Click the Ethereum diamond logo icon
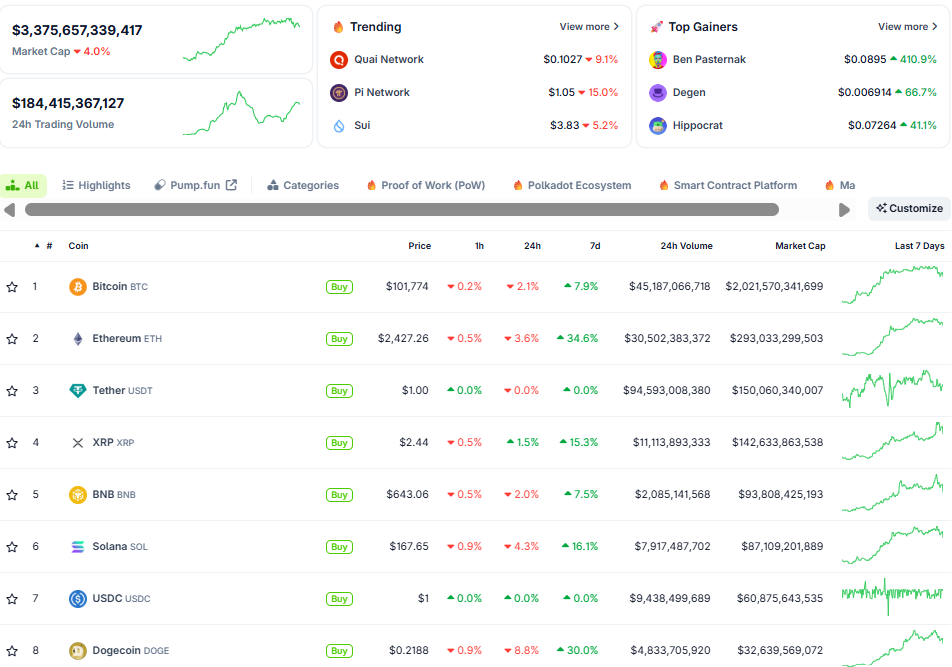Viewport: 952px width, 667px height. [77, 339]
